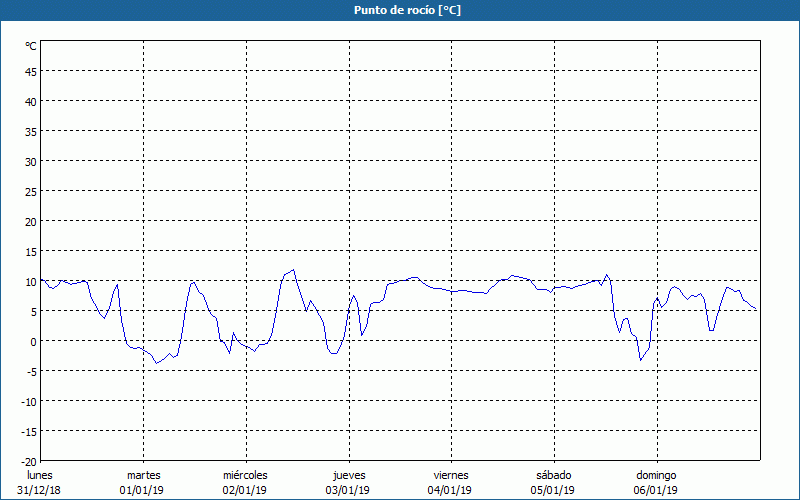Click the -15 tick label on the y-axis
The height and width of the screenshot is (500, 800).
click(28, 431)
